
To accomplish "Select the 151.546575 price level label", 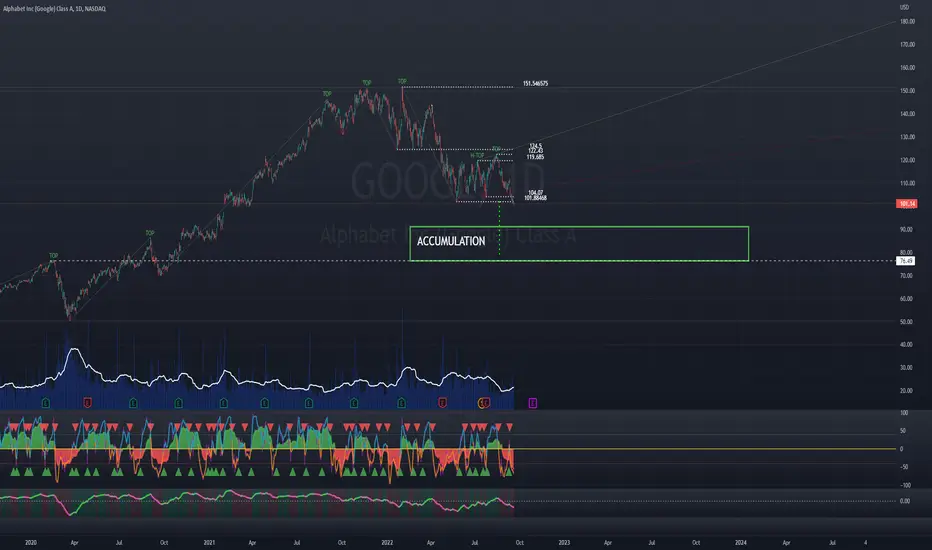I will click(x=536, y=83).
